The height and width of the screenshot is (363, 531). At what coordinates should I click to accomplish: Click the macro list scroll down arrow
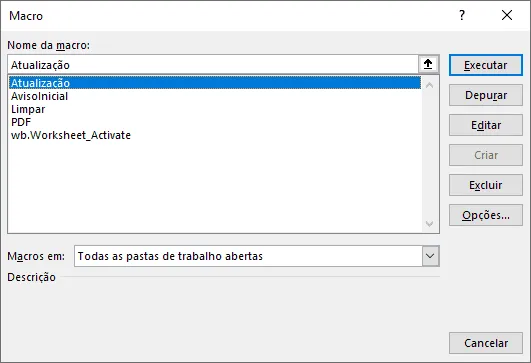click(429, 223)
